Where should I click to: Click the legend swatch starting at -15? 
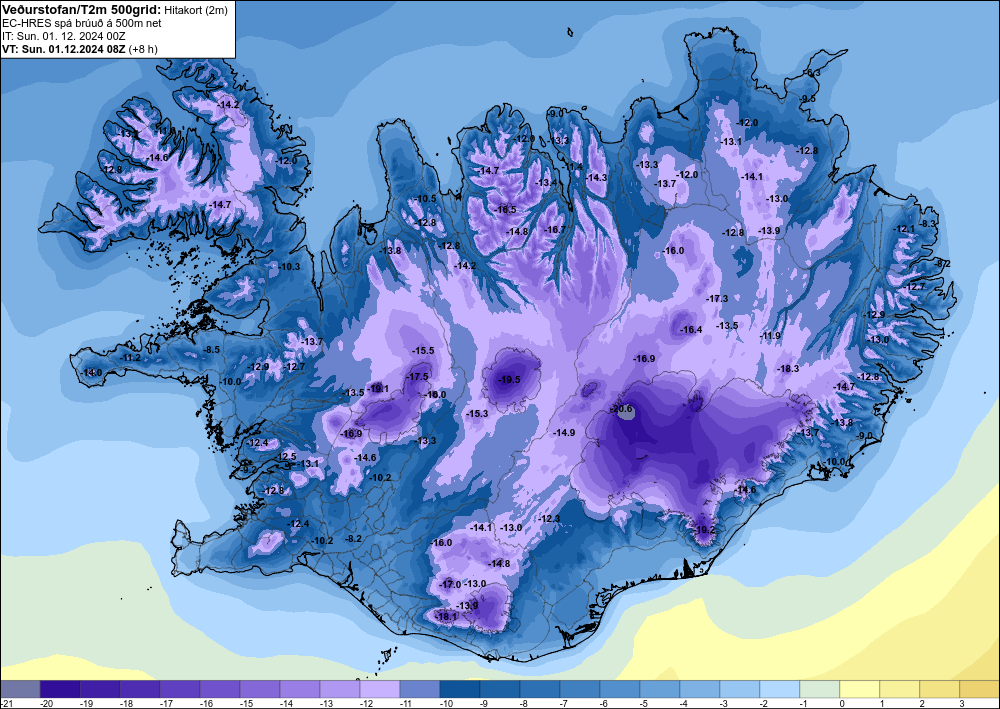coord(260,689)
